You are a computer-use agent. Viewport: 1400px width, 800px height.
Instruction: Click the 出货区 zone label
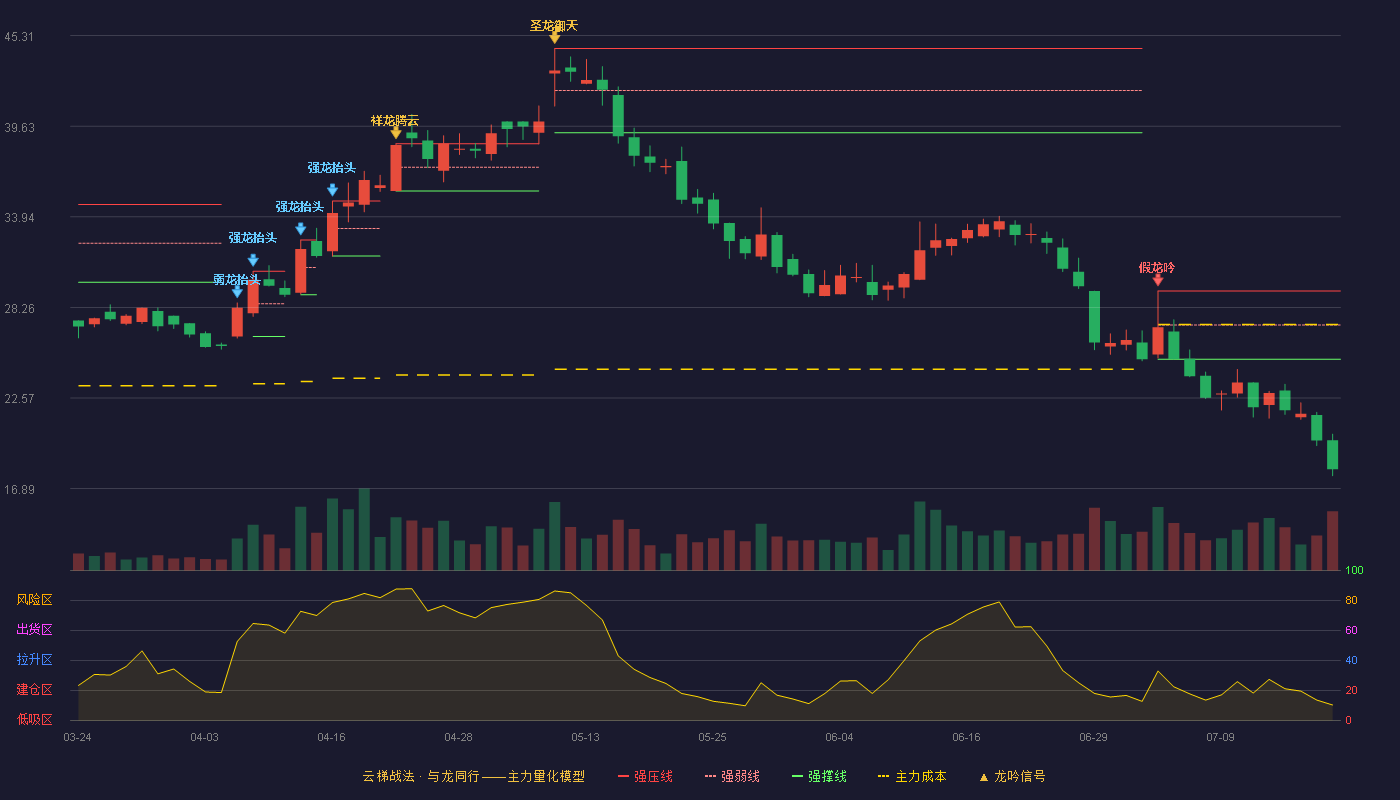(x=34, y=630)
